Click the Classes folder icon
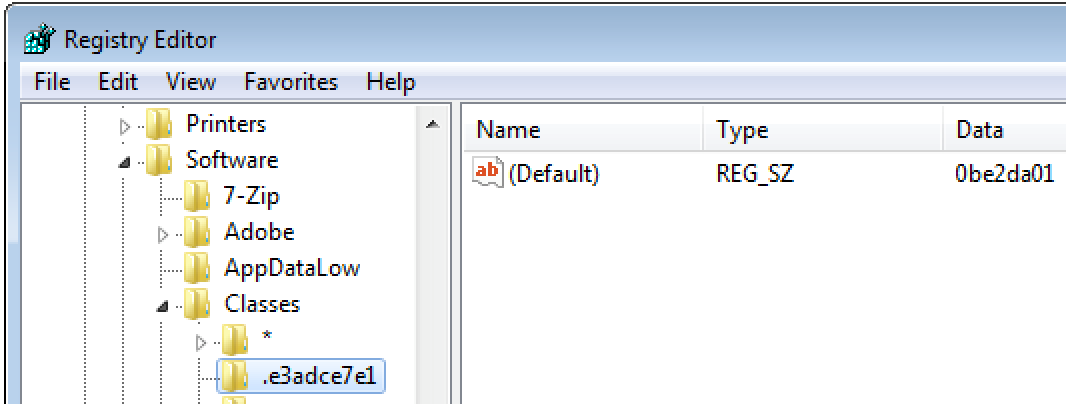The height and width of the screenshot is (404, 1066). coord(198,304)
